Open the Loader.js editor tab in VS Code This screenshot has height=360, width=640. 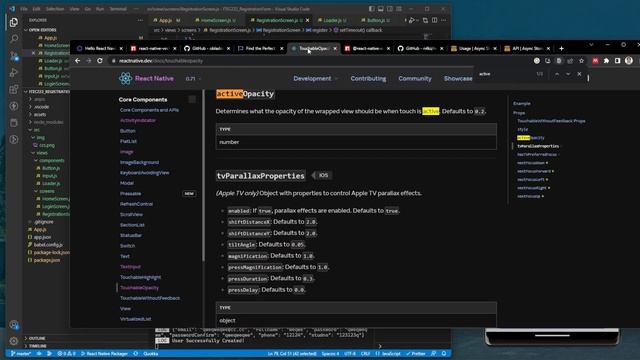coord(333,20)
